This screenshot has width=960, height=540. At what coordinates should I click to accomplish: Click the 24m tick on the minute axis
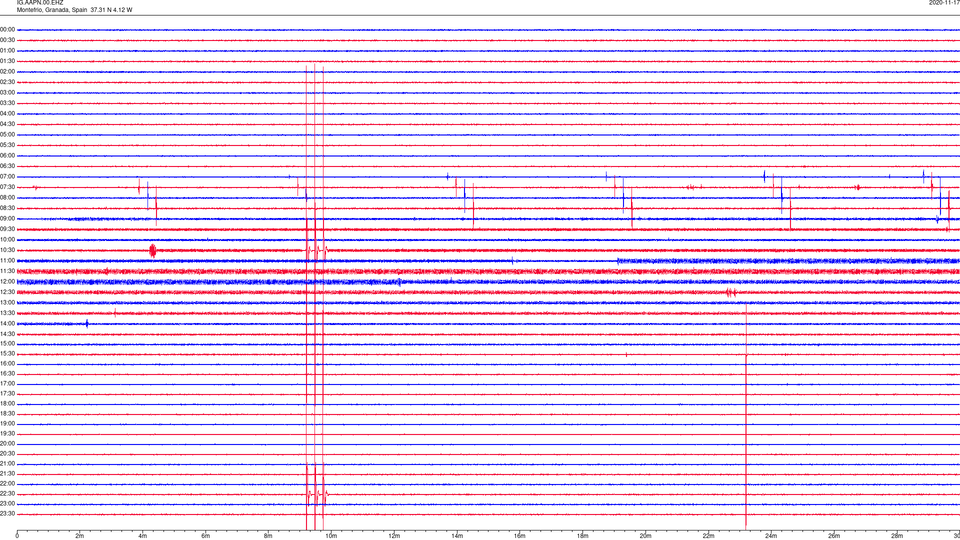click(x=771, y=536)
